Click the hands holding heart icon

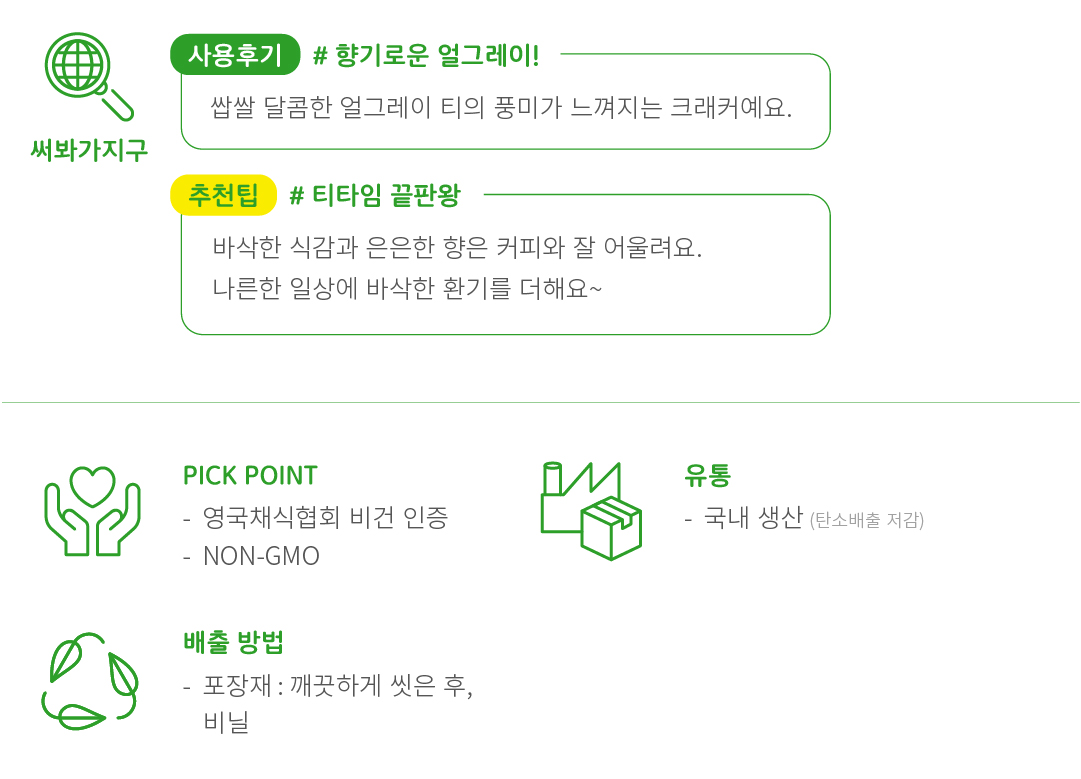point(93,511)
